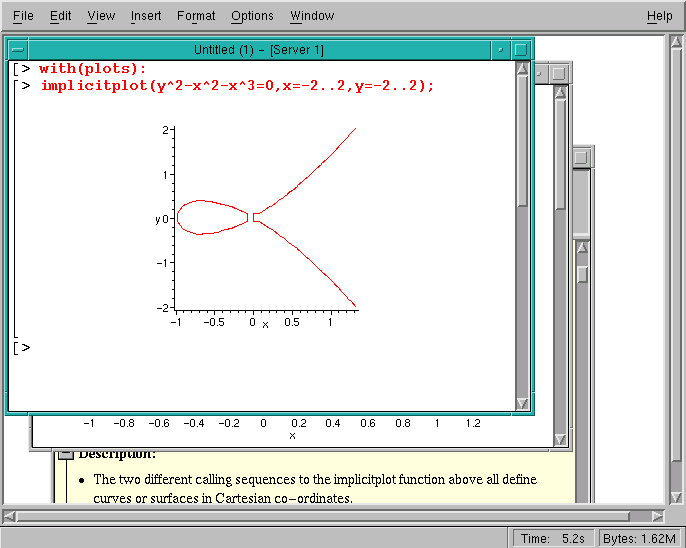Open the Help menu

659,16
